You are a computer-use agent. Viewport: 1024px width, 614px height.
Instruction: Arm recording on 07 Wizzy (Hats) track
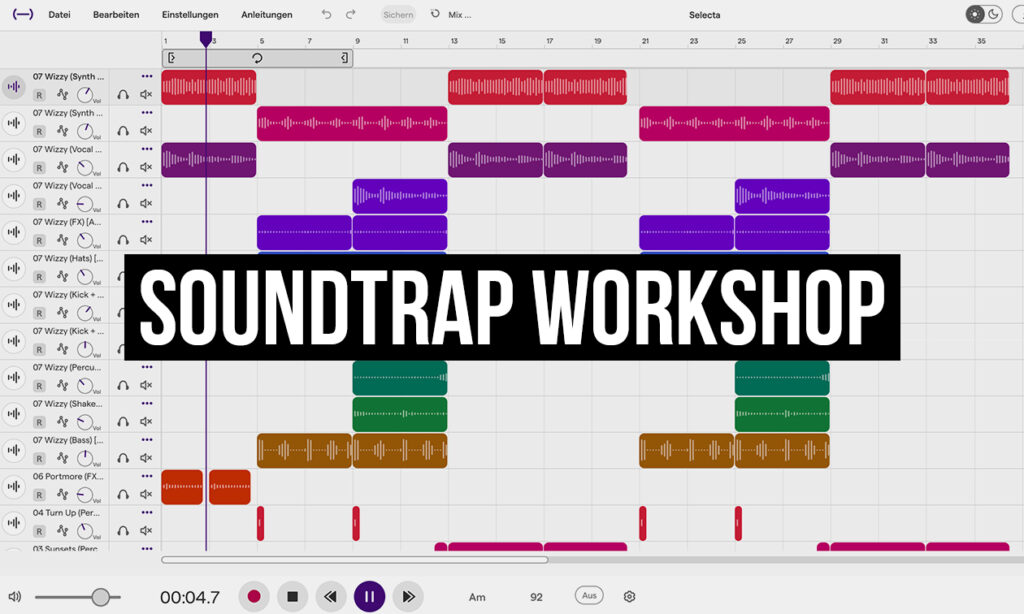[39, 277]
